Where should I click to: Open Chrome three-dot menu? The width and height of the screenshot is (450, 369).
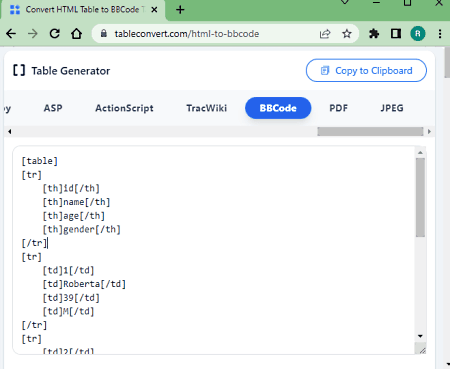[440, 34]
